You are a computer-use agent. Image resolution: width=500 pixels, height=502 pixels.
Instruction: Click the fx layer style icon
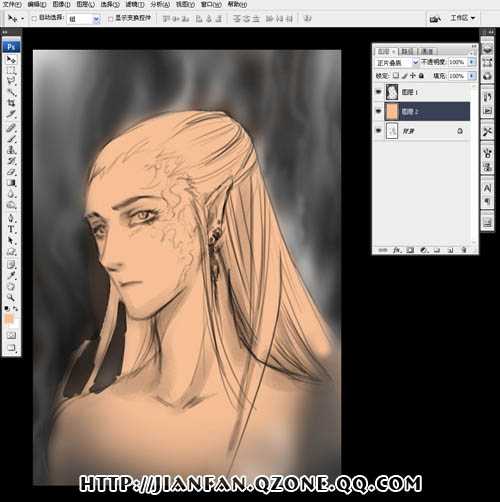(397, 250)
